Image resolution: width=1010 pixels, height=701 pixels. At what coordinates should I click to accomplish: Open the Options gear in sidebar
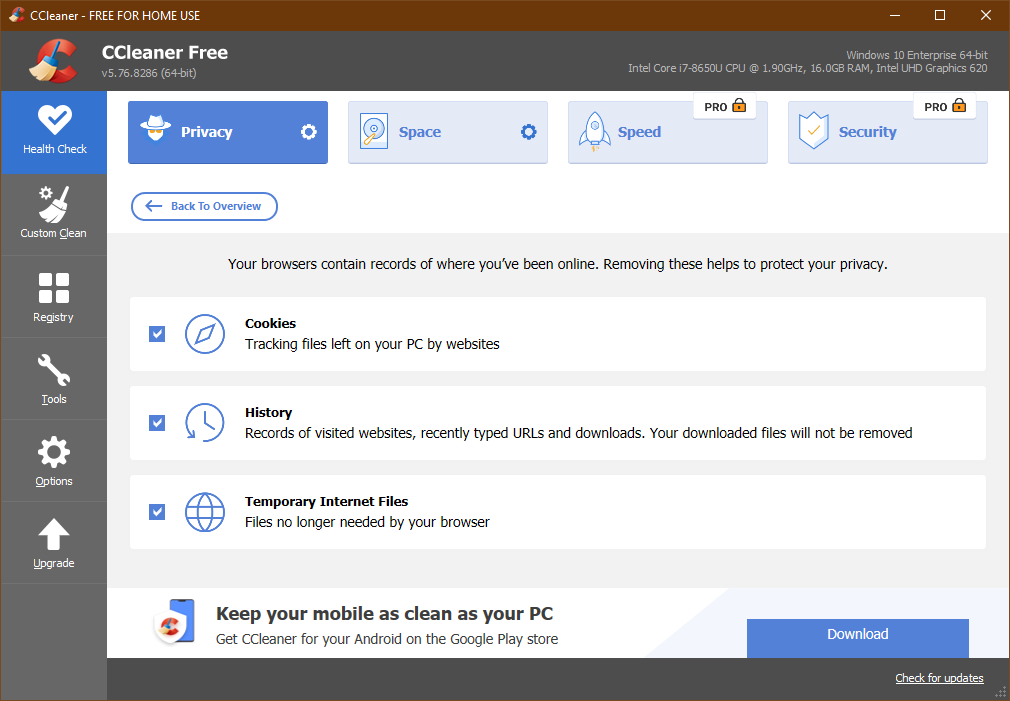click(54, 453)
